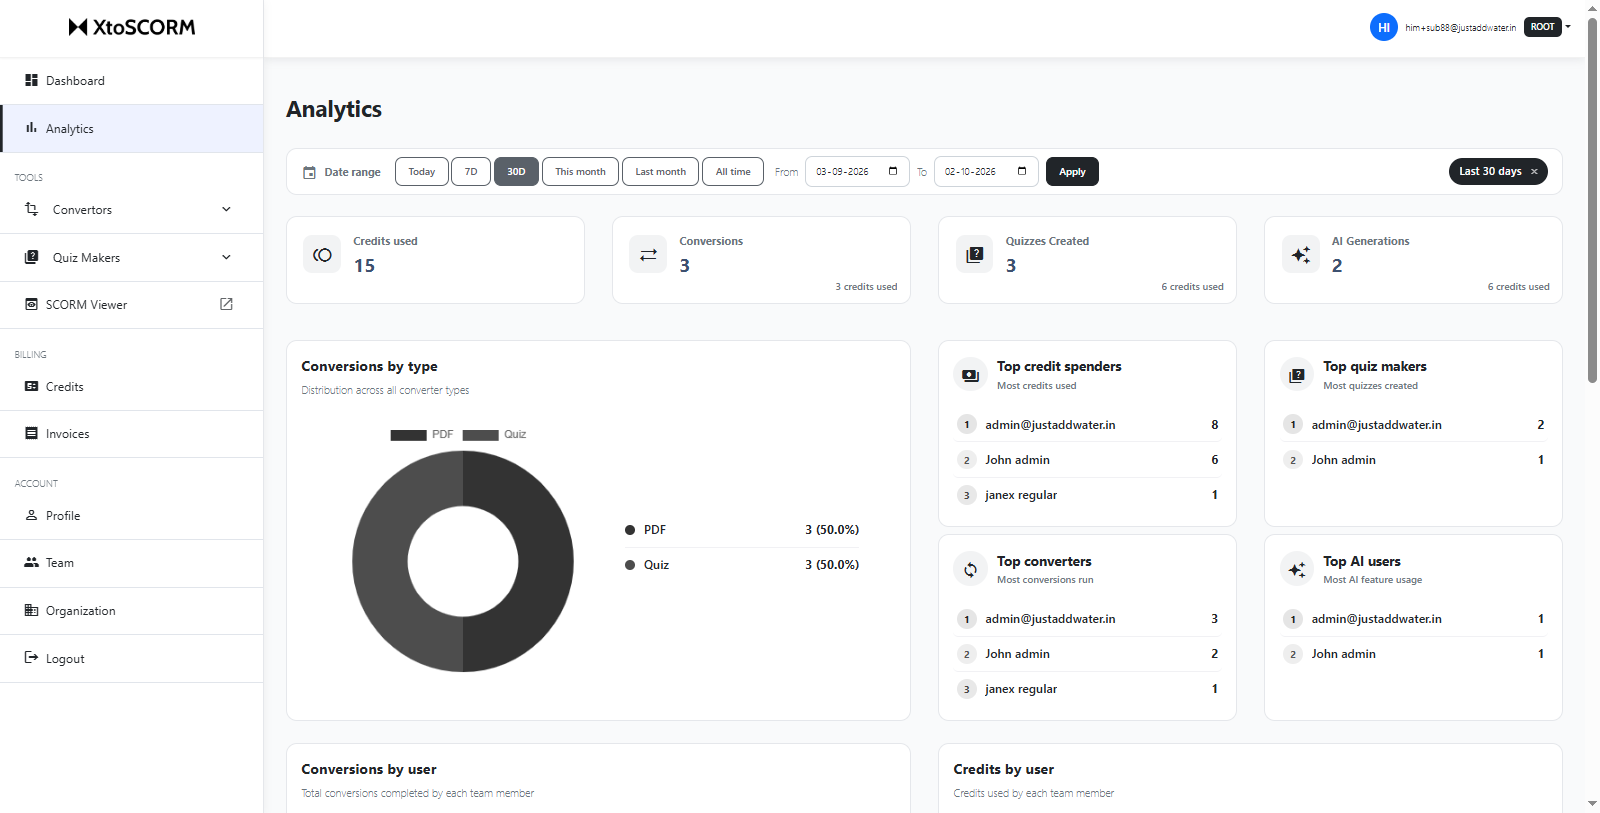1600x813 pixels.
Task: Open Invoices page from sidebar
Action: pos(132,434)
